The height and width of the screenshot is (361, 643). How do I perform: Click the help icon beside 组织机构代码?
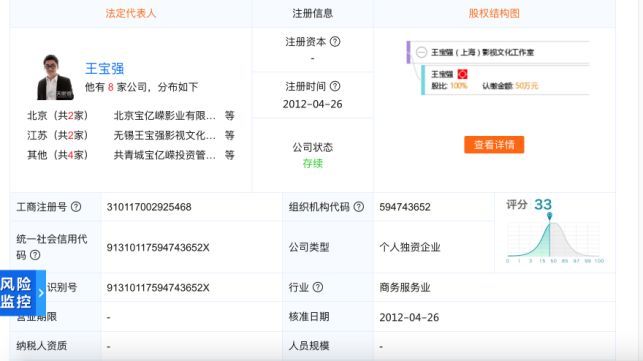[358, 207]
